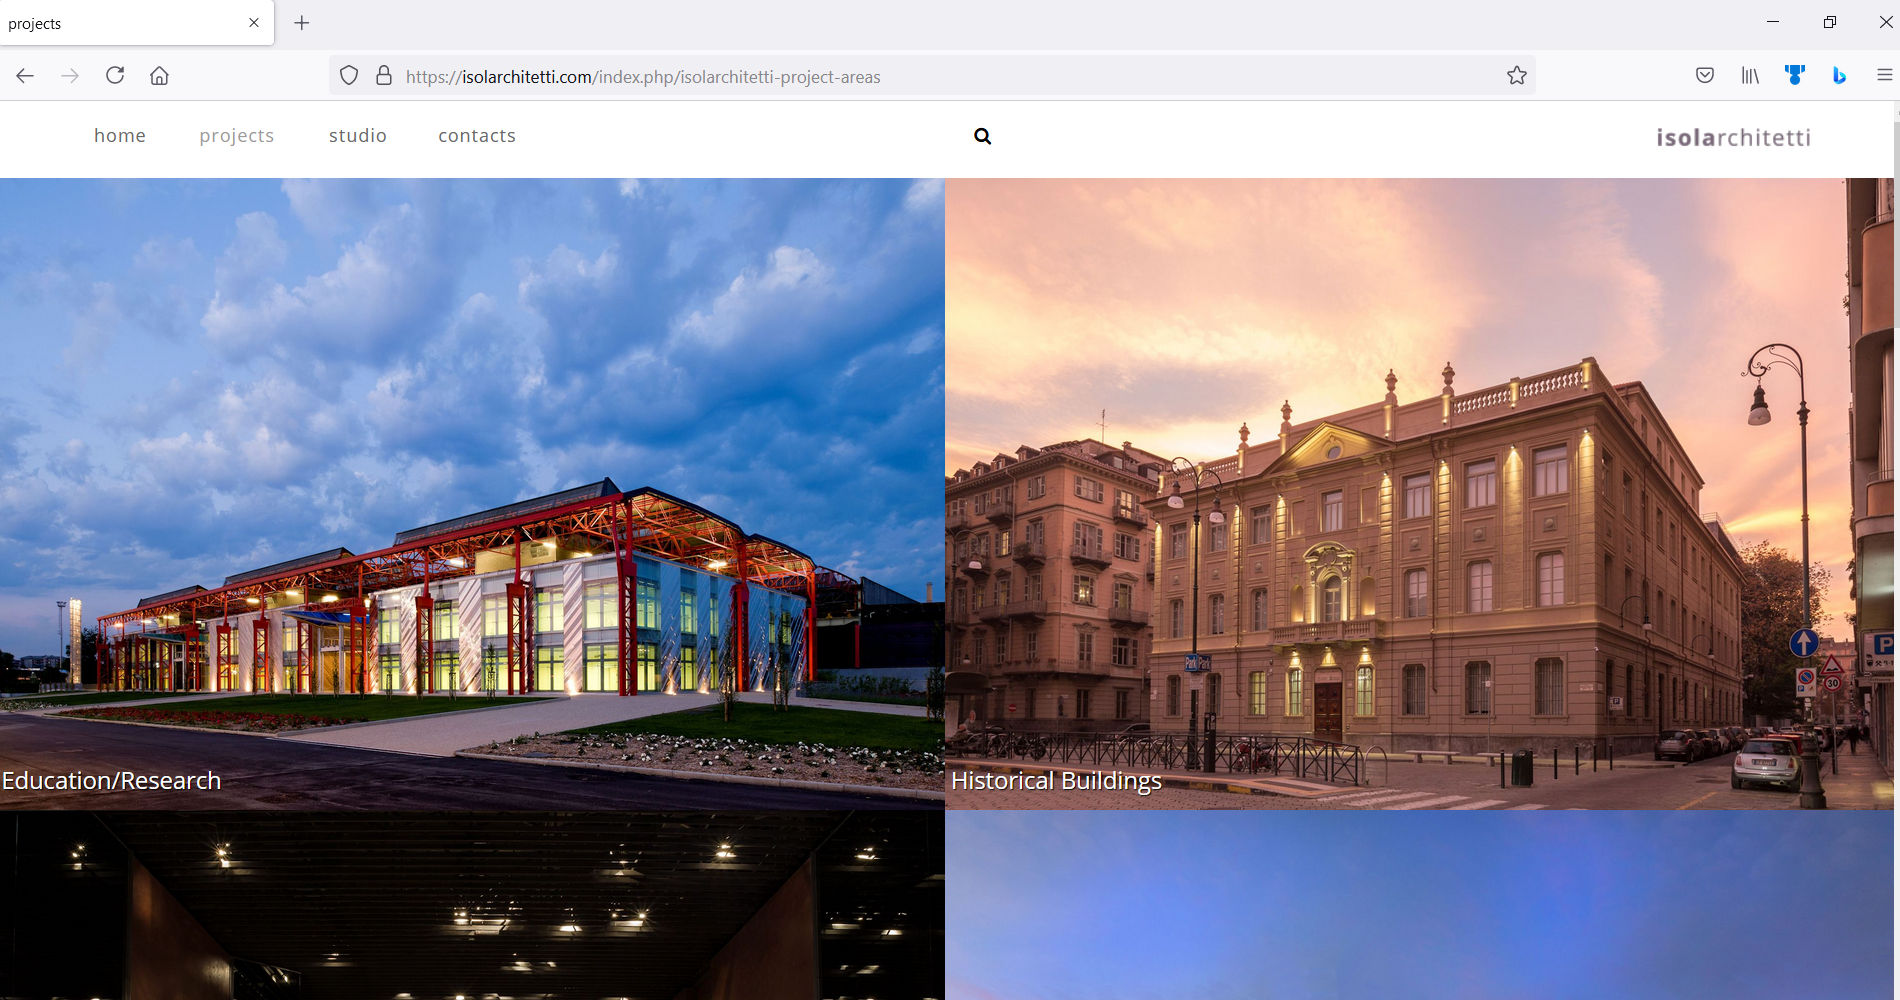The width and height of the screenshot is (1900, 1000).
Task: Go to the contacts page
Action: click(x=477, y=136)
